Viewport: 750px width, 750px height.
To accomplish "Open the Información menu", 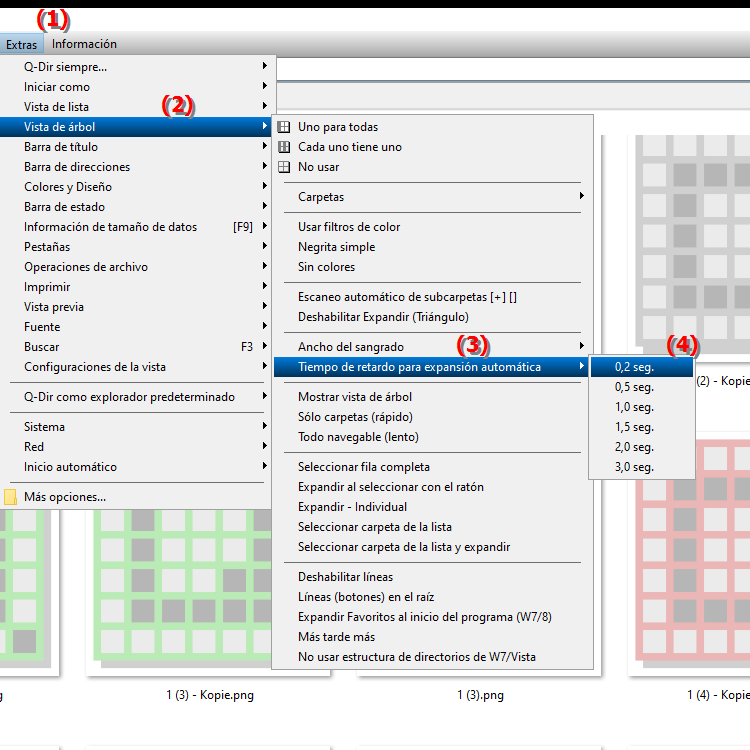I will pyautogui.click(x=84, y=44).
